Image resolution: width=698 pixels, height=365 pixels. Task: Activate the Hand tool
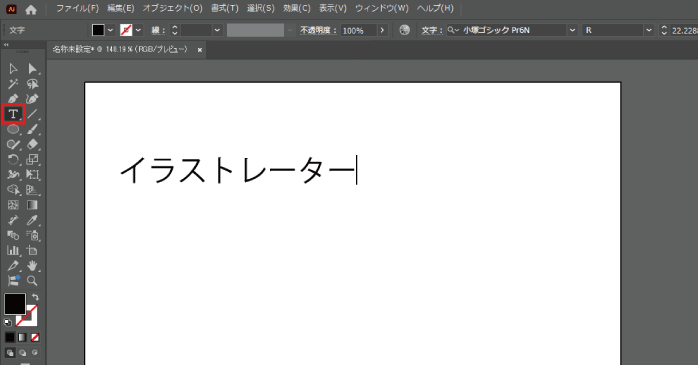[32, 265]
